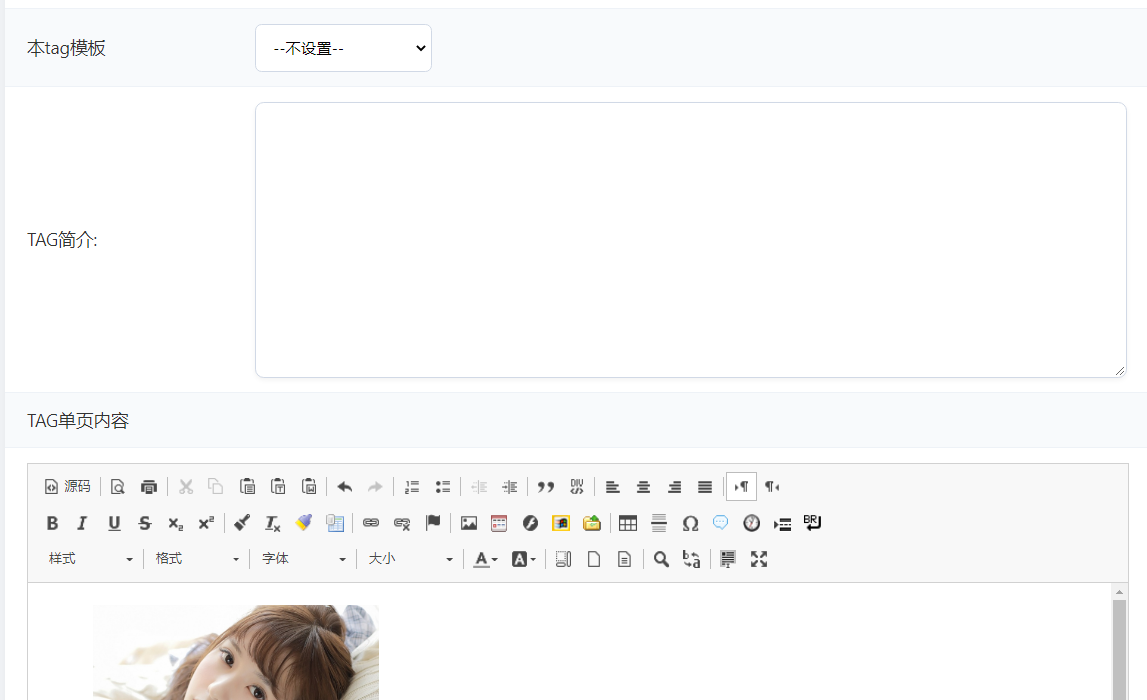1147x700 pixels.
Task: Click the undo arrow icon
Action: 344,487
